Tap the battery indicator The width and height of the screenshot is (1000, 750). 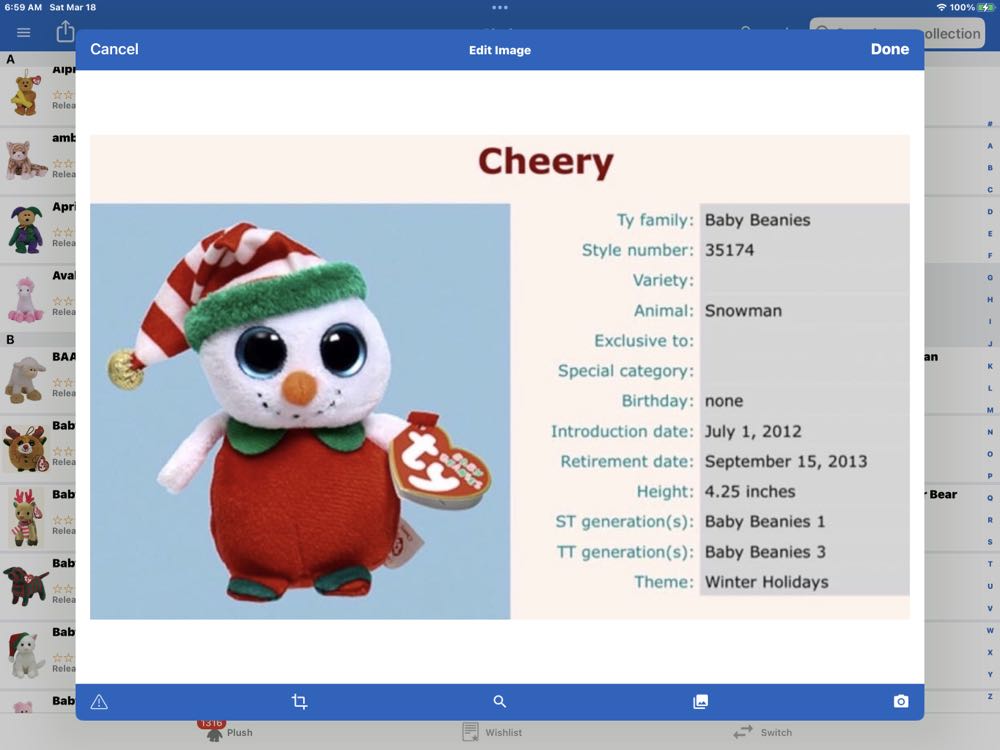coord(987,7)
